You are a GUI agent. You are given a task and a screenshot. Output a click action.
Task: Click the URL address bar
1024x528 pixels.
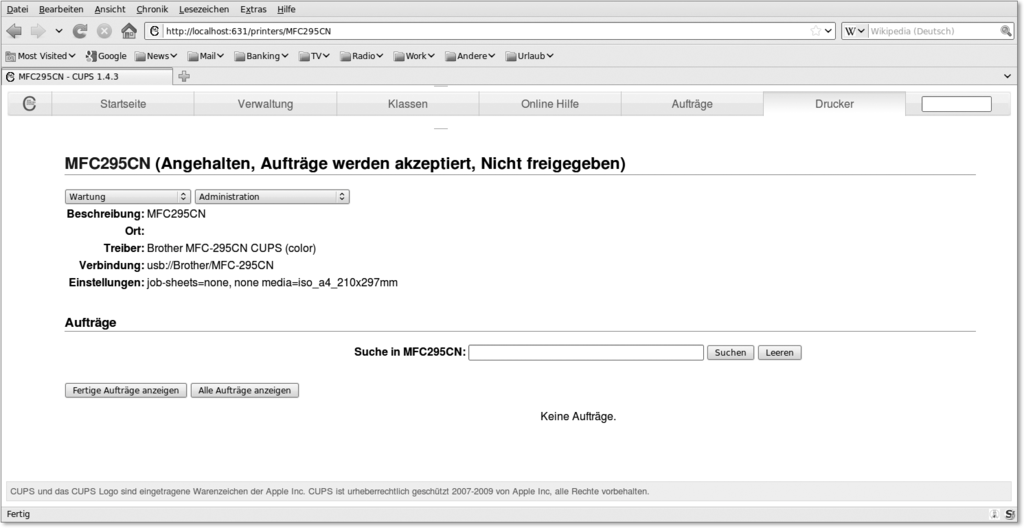(480, 31)
